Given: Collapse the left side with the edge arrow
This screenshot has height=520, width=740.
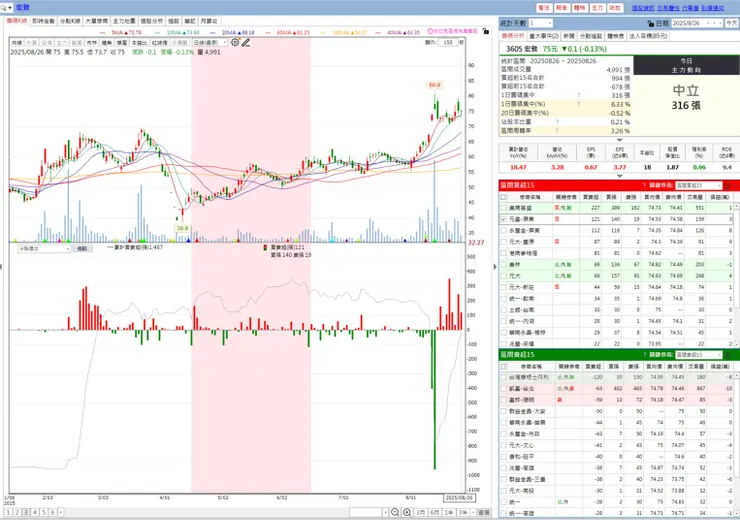Looking at the screenshot, I should tap(1, 267).
